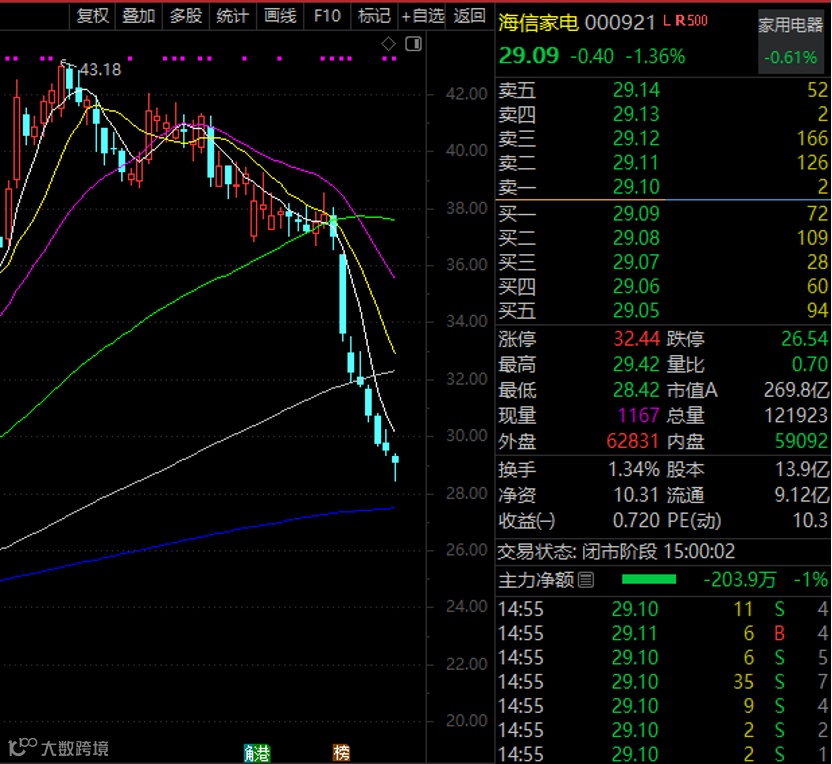The image size is (832, 764).
Task: Click the diamond icon above chart
Action: (388, 44)
